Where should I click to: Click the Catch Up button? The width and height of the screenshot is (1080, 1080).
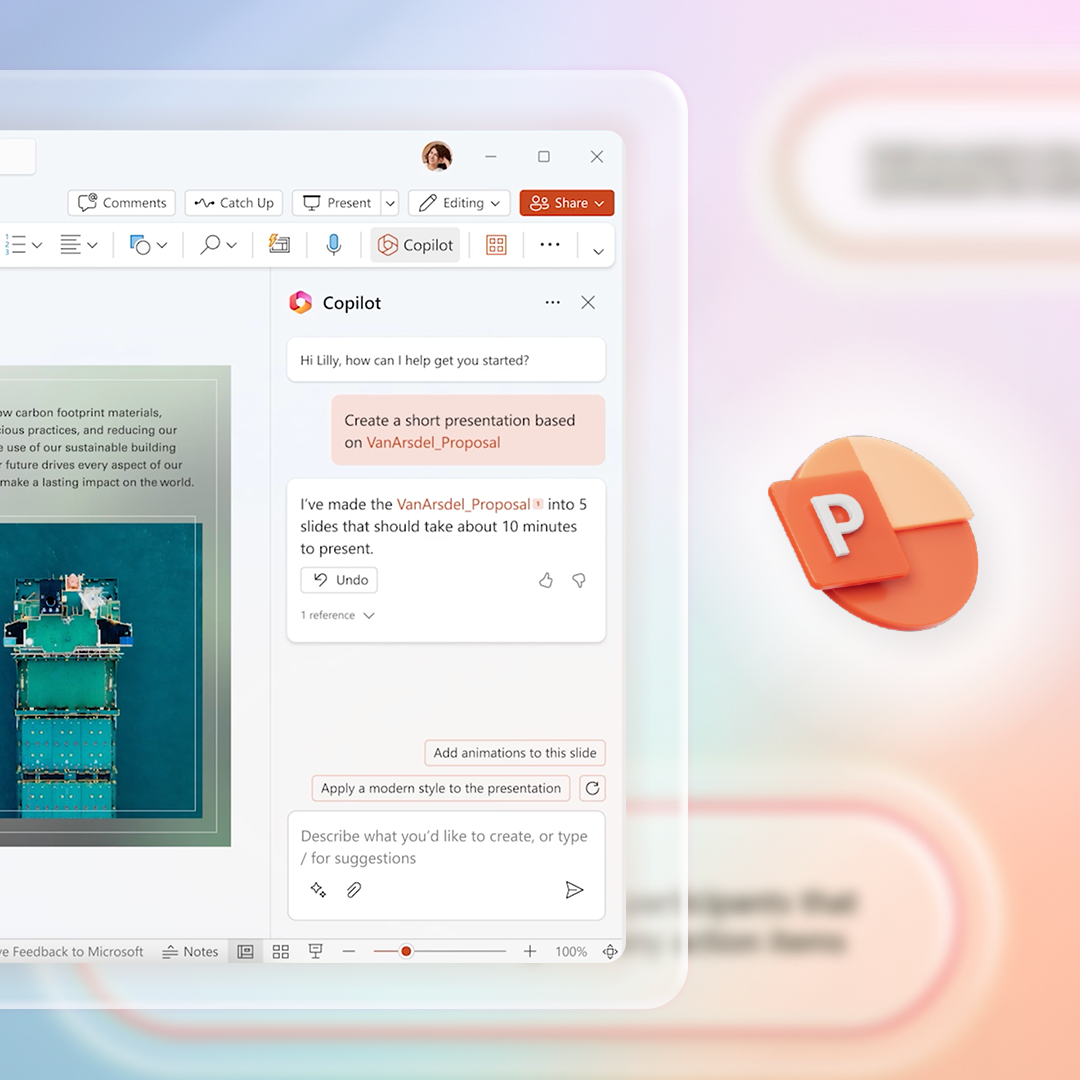point(233,202)
